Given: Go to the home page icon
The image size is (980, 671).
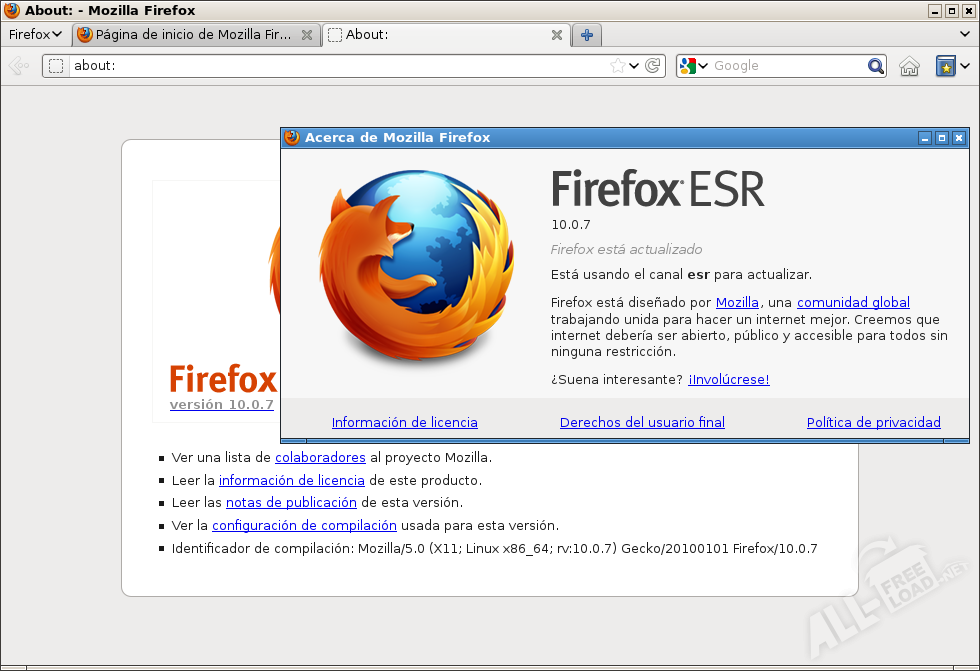Looking at the screenshot, I should point(909,66).
